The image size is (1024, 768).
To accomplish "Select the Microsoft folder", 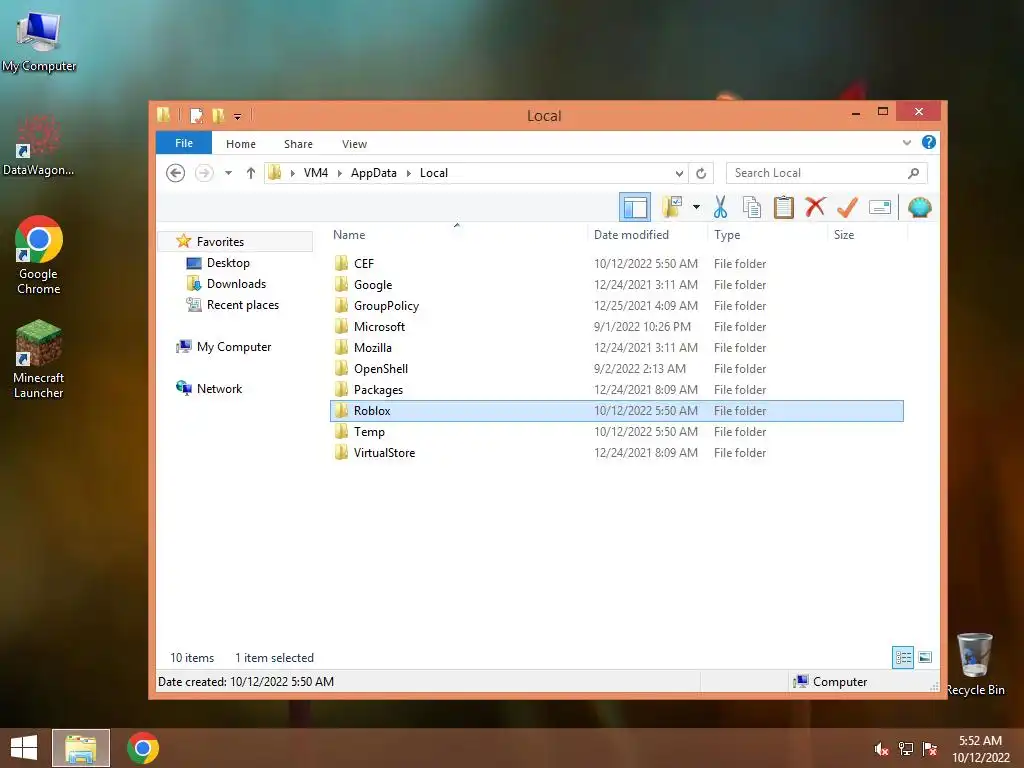I will (616, 327).
